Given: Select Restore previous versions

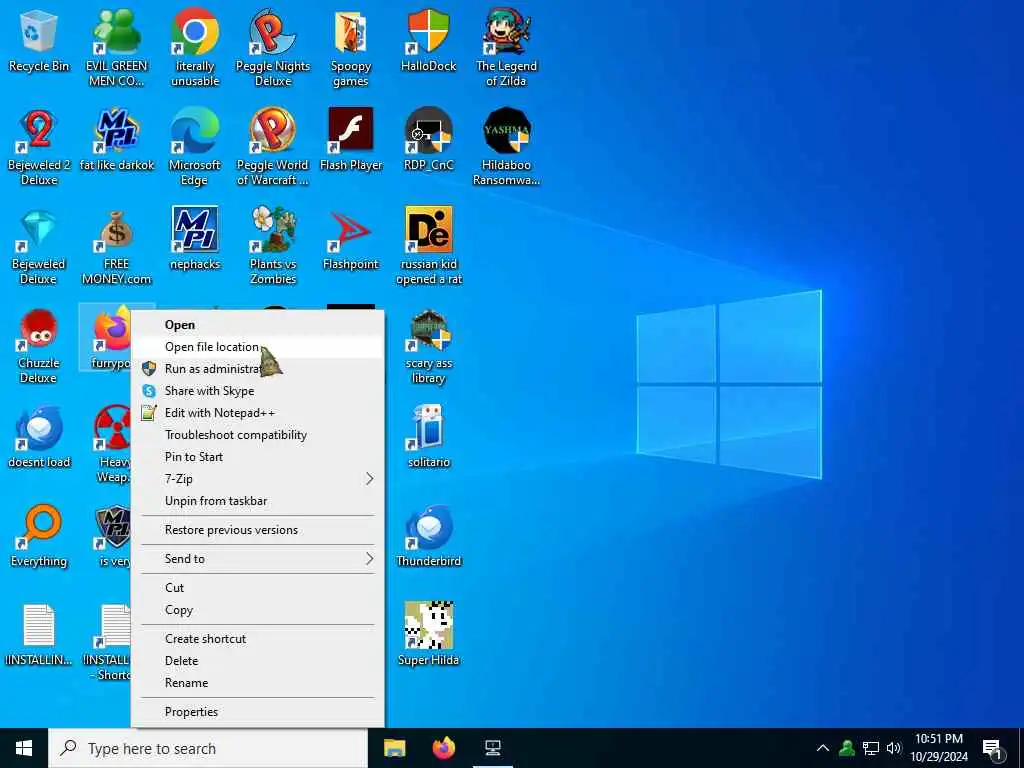Looking at the screenshot, I should (257, 530).
